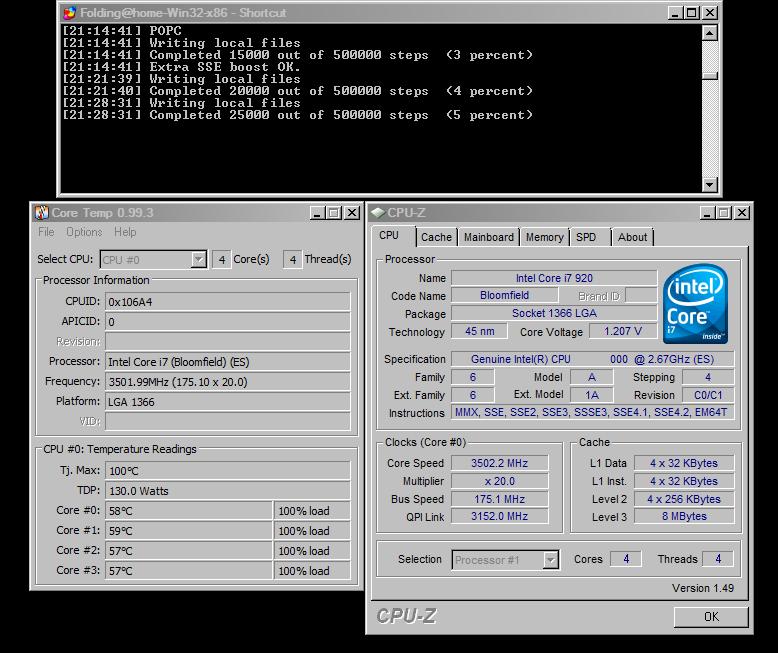Image resolution: width=778 pixels, height=653 pixels.
Task: Click the Frequency value 3501.99MHz
Action: 228,382
